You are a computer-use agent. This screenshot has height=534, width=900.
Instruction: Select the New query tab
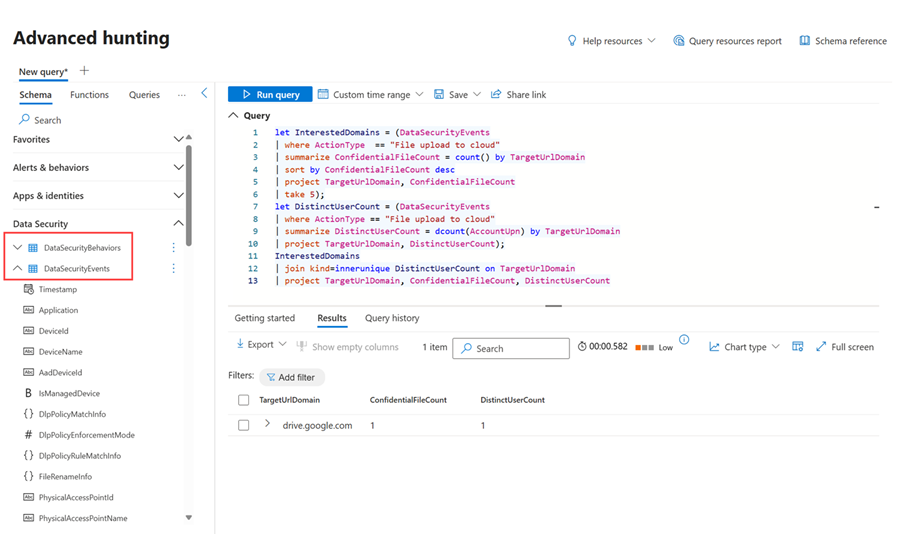tap(43, 72)
